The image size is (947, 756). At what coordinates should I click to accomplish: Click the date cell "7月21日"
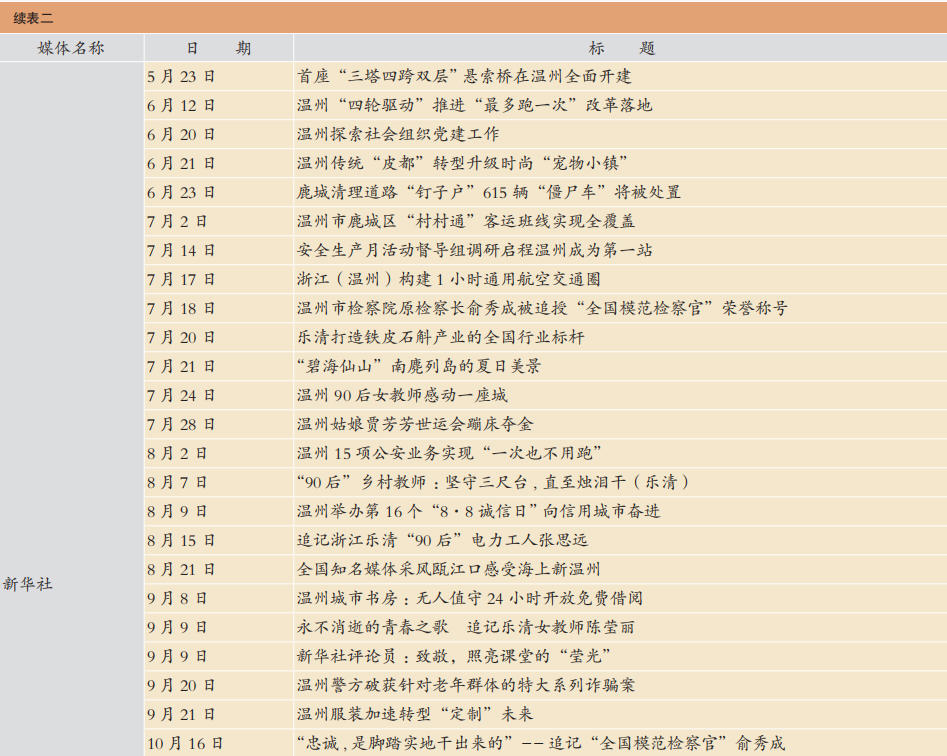pyautogui.click(x=181, y=367)
